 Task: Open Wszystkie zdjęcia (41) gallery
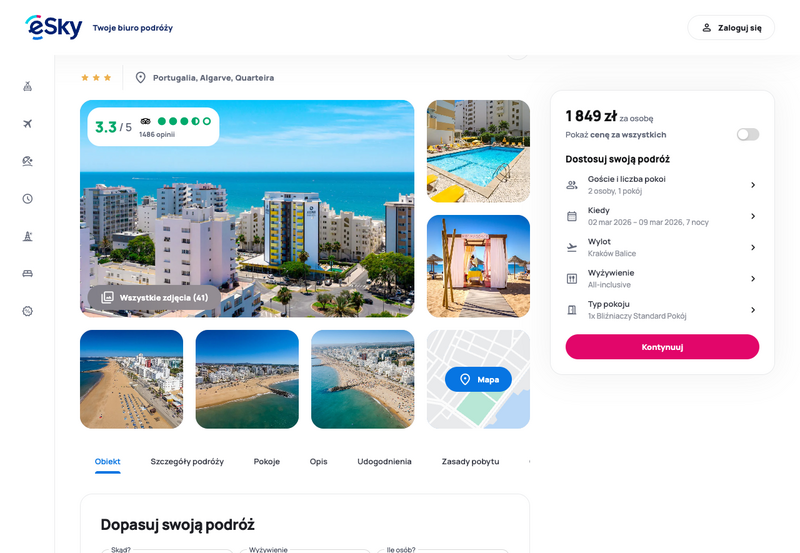[x=155, y=297]
